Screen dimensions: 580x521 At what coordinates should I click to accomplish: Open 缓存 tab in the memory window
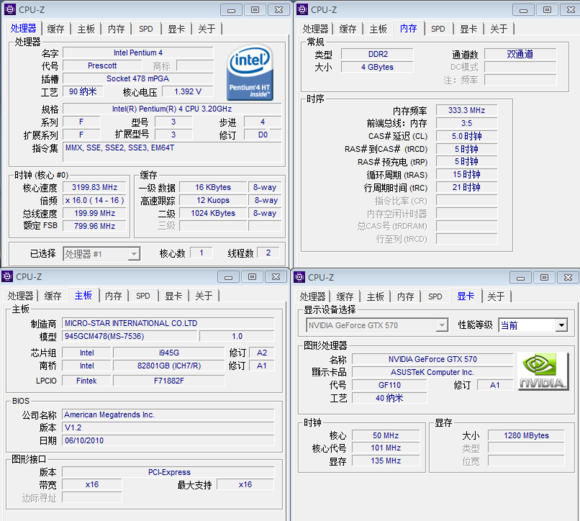click(348, 28)
